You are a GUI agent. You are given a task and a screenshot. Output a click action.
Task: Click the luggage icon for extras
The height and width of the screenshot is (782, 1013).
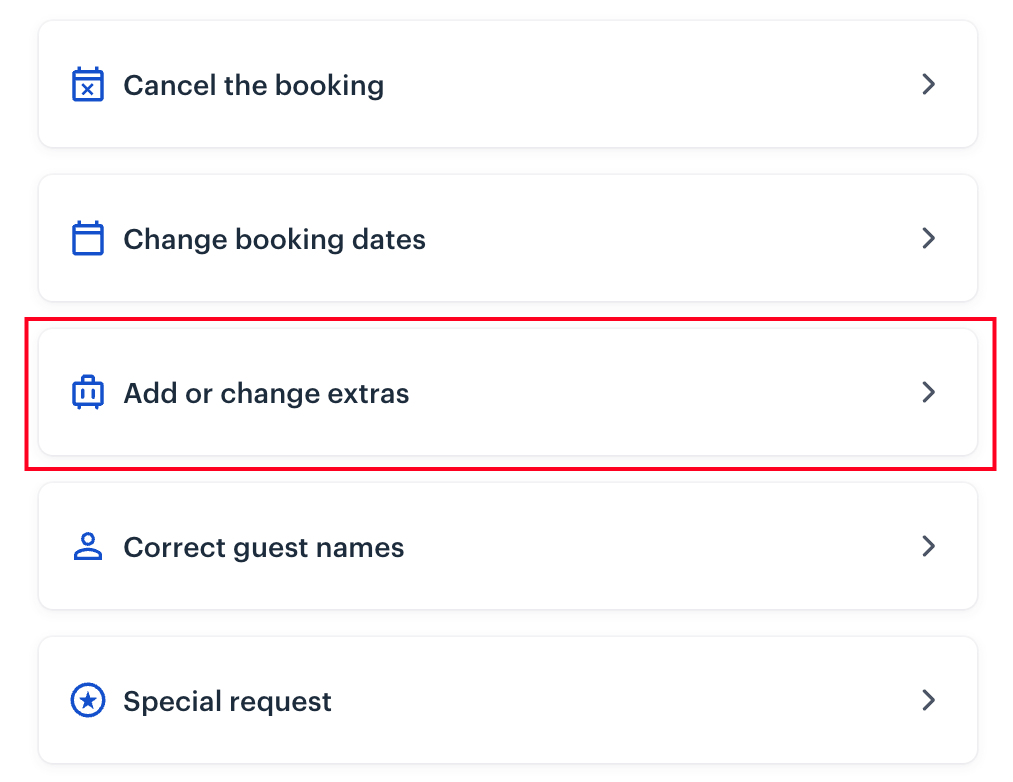tap(88, 393)
